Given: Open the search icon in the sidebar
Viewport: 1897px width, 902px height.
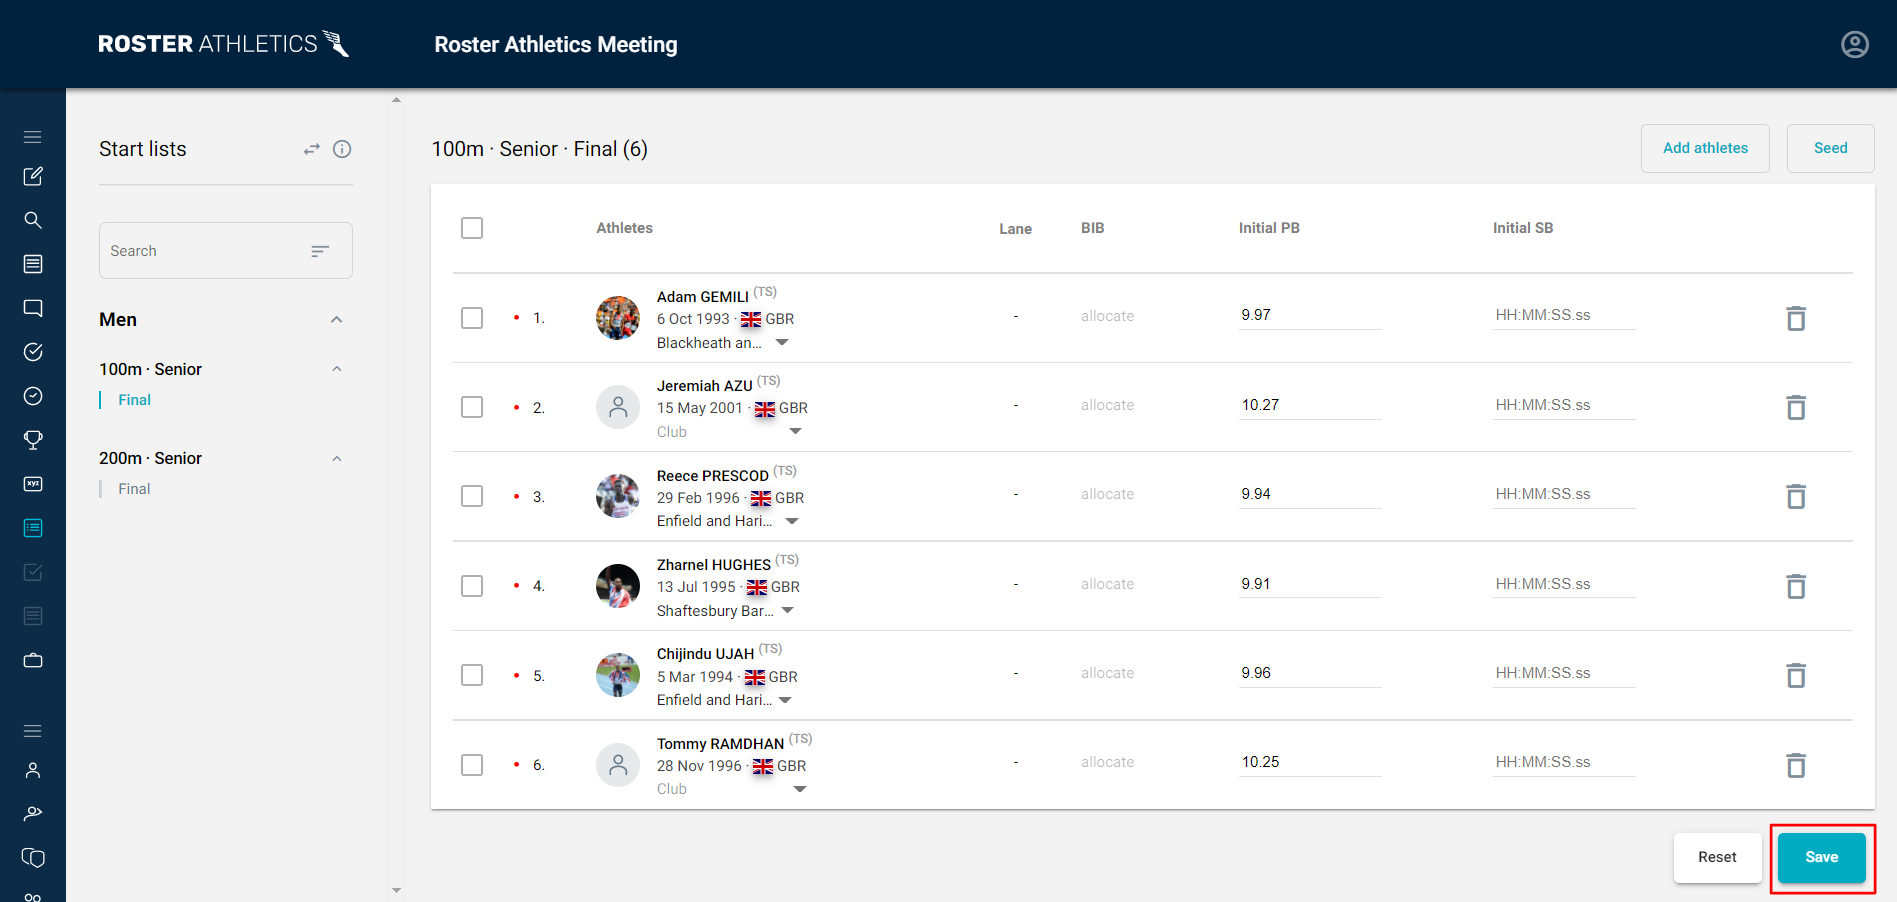Looking at the screenshot, I should (33, 220).
